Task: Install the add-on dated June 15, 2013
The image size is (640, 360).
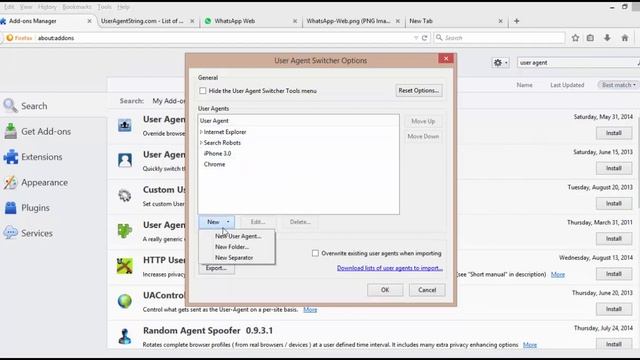Action: pyautogui.click(x=613, y=168)
